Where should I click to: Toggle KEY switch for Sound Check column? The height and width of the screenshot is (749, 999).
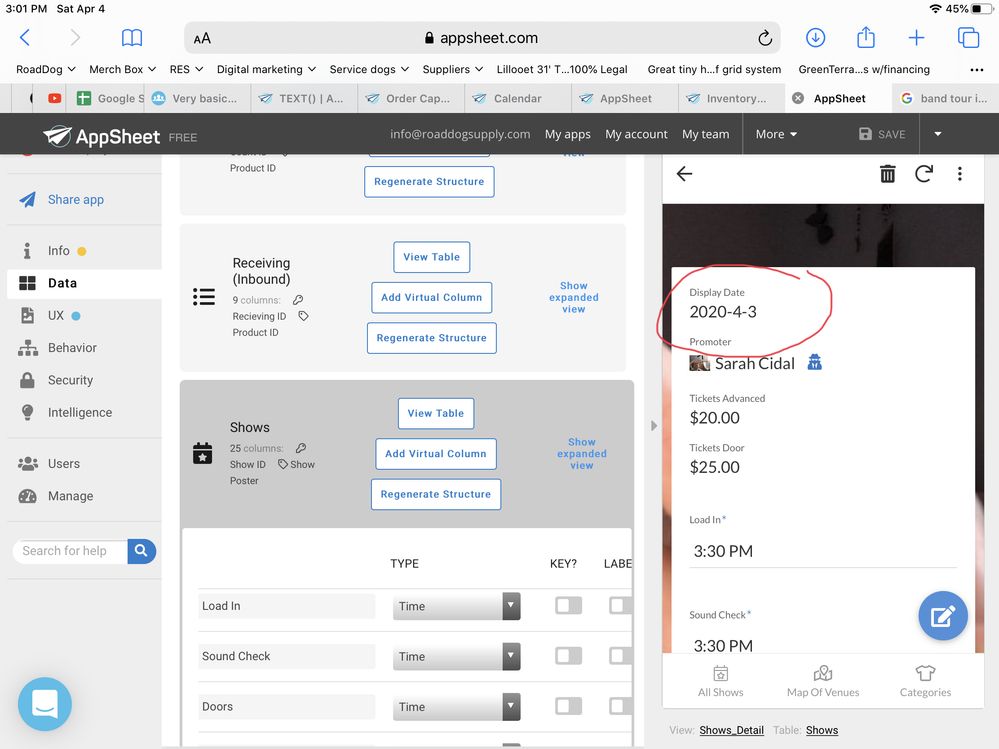[568, 655]
